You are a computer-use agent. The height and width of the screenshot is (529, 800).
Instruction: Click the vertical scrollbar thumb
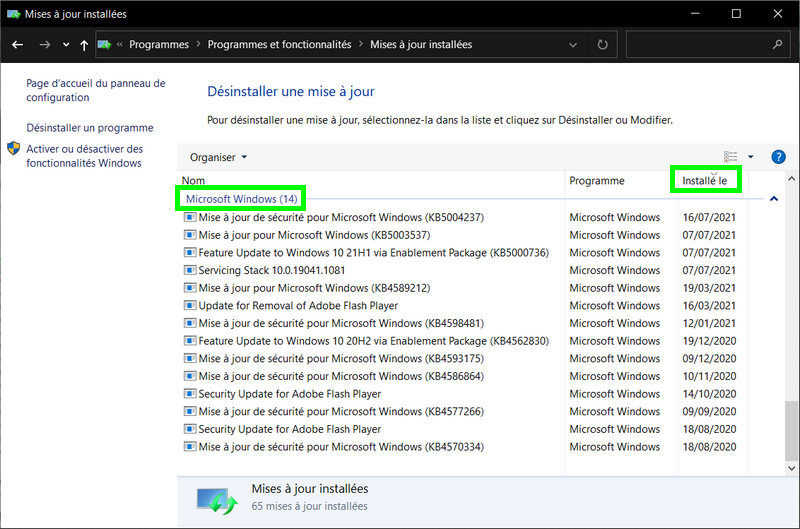791,431
